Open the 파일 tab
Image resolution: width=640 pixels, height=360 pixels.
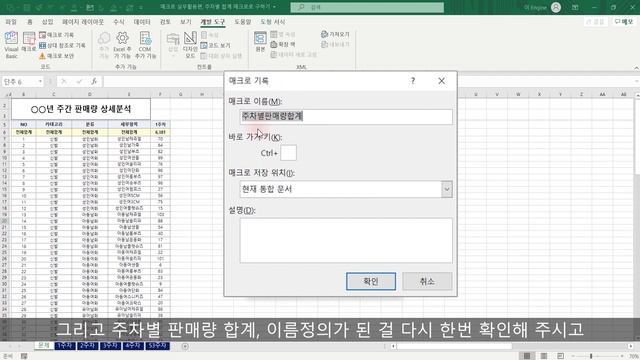click(x=11, y=22)
